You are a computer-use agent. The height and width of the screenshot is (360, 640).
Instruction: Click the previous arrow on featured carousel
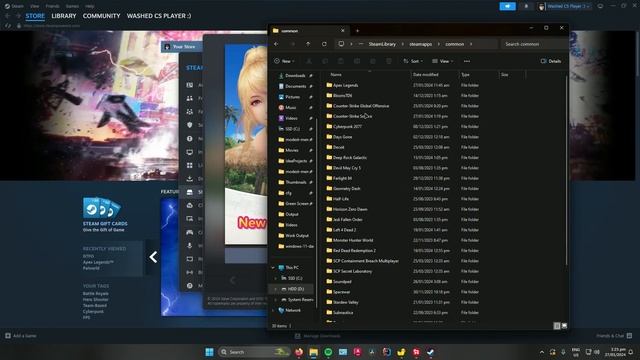(x=153, y=257)
